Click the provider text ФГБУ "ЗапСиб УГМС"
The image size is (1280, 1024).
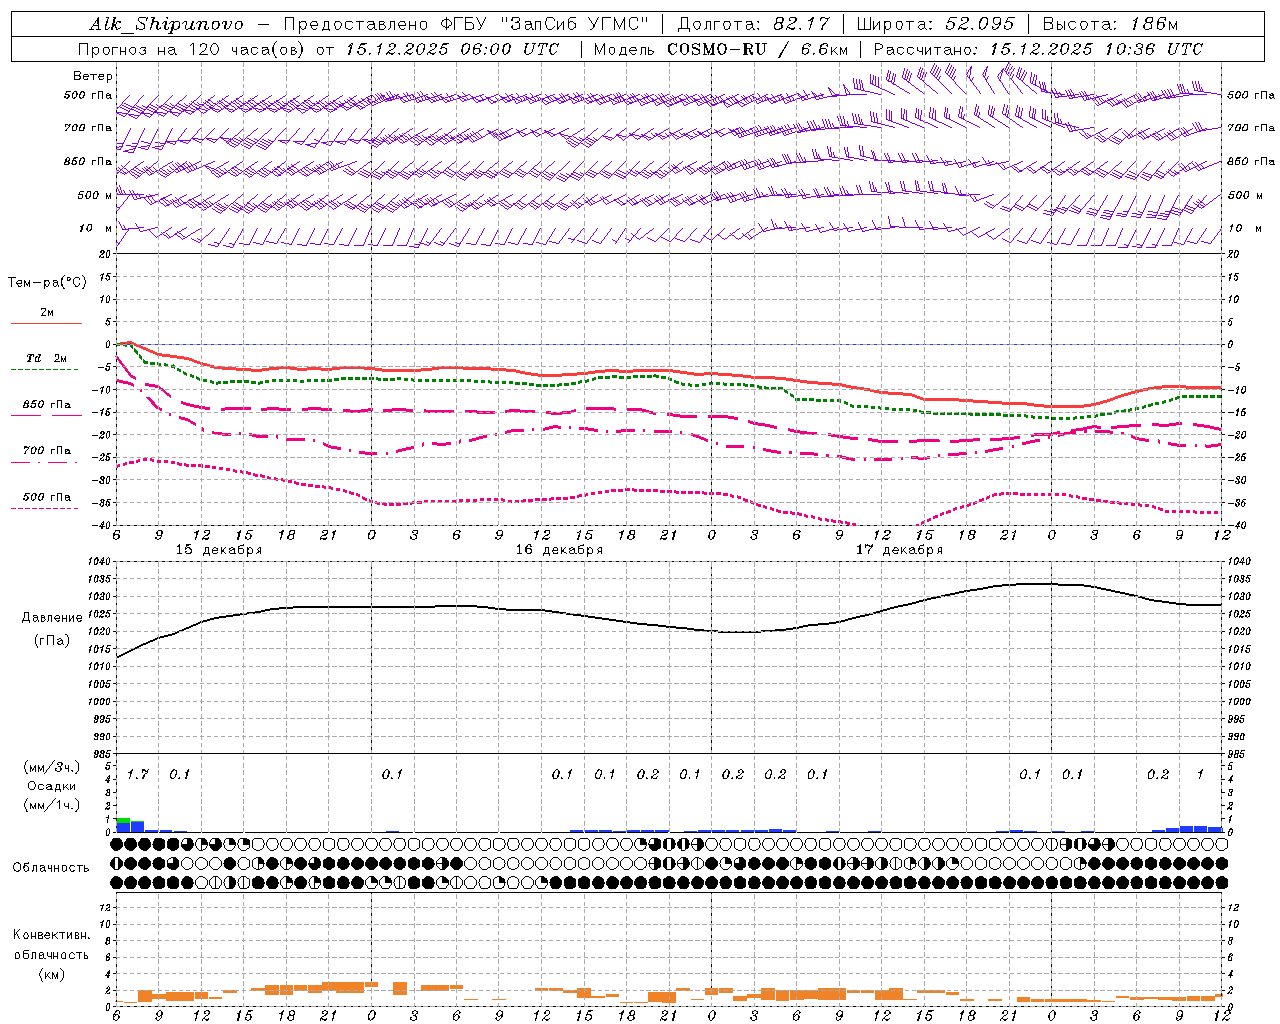coord(545,24)
